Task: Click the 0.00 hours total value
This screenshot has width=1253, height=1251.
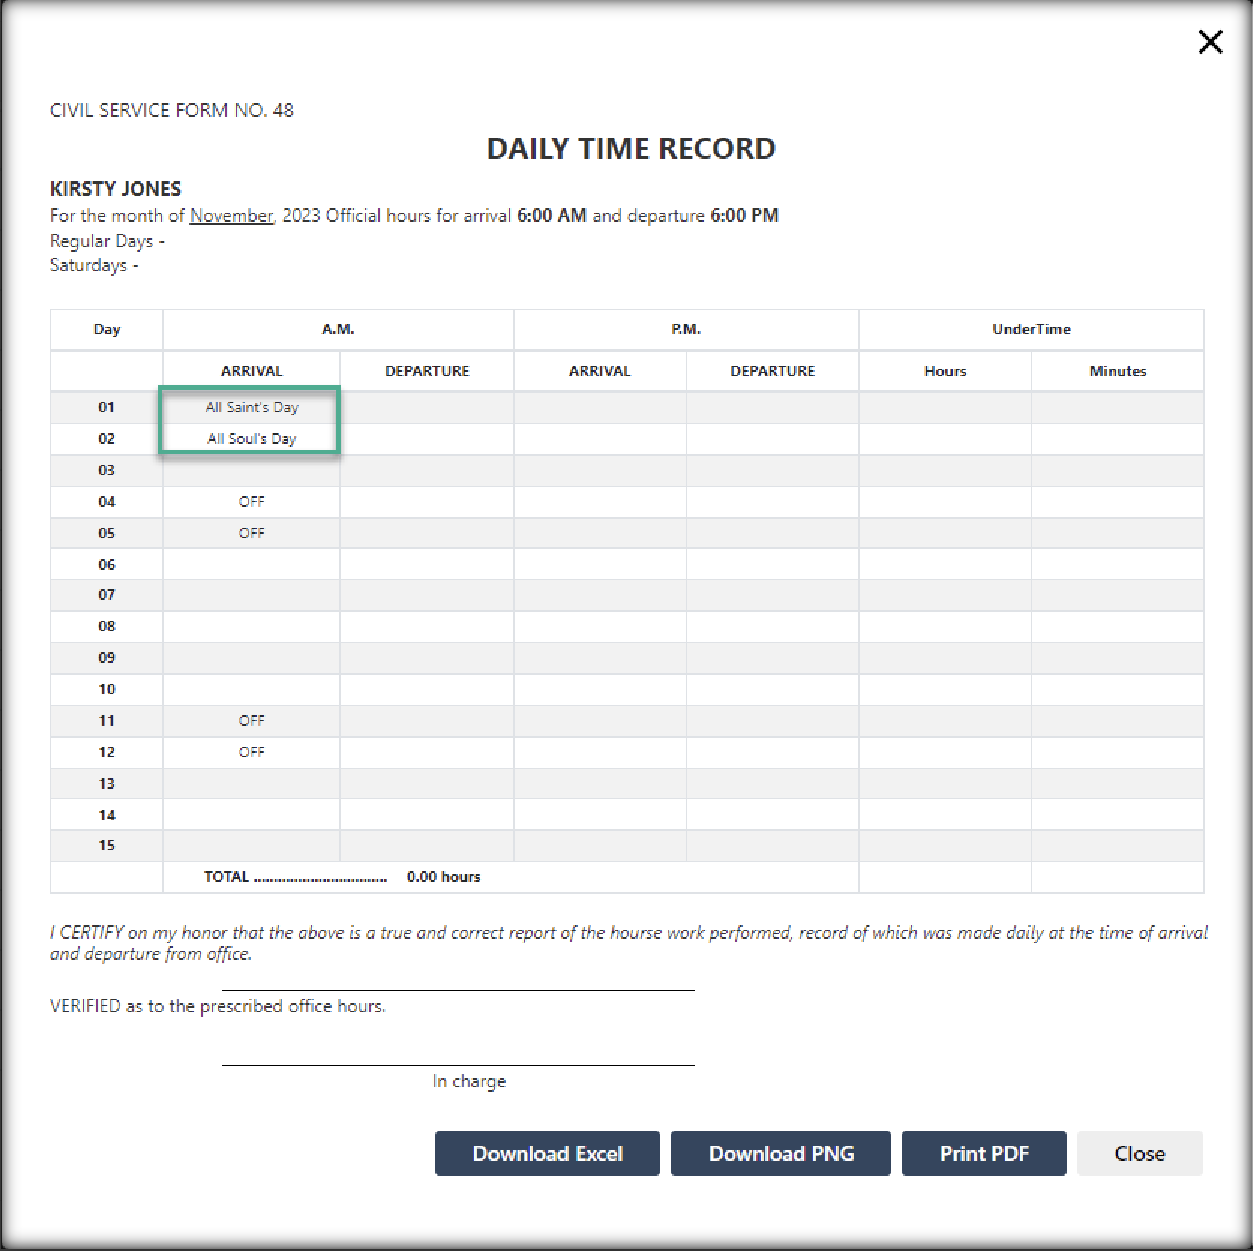Action: pyautogui.click(x=443, y=877)
